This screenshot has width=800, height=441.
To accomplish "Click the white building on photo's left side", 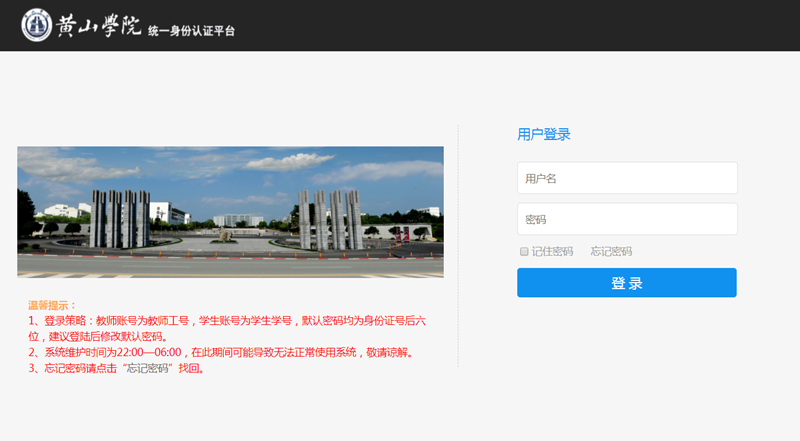I will click(x=64, y=212).
